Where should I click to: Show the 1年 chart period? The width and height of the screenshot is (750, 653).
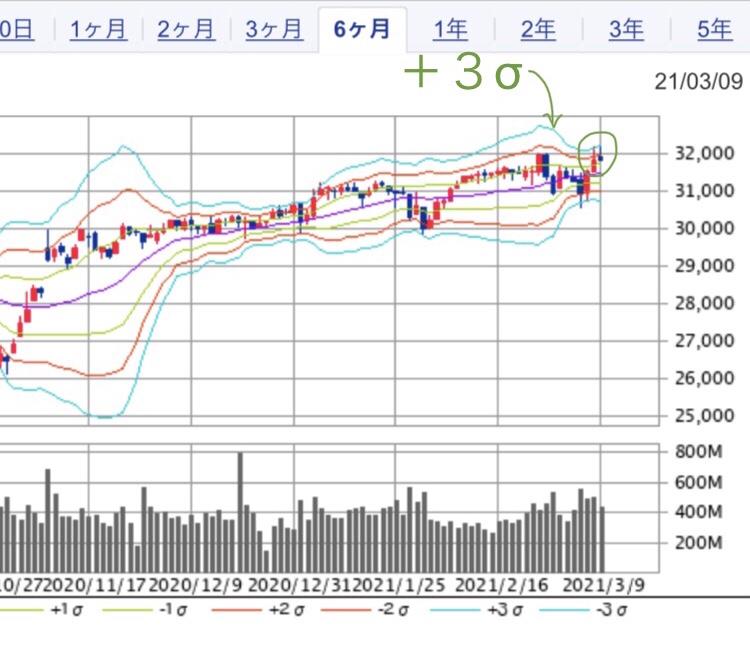(x=450, y=29)
